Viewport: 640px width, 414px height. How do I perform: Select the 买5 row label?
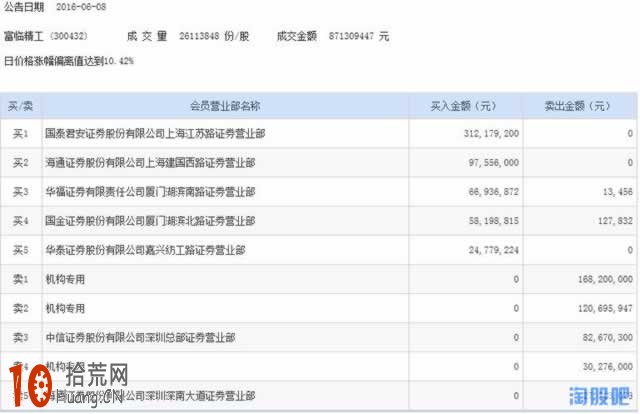[20, 250]
